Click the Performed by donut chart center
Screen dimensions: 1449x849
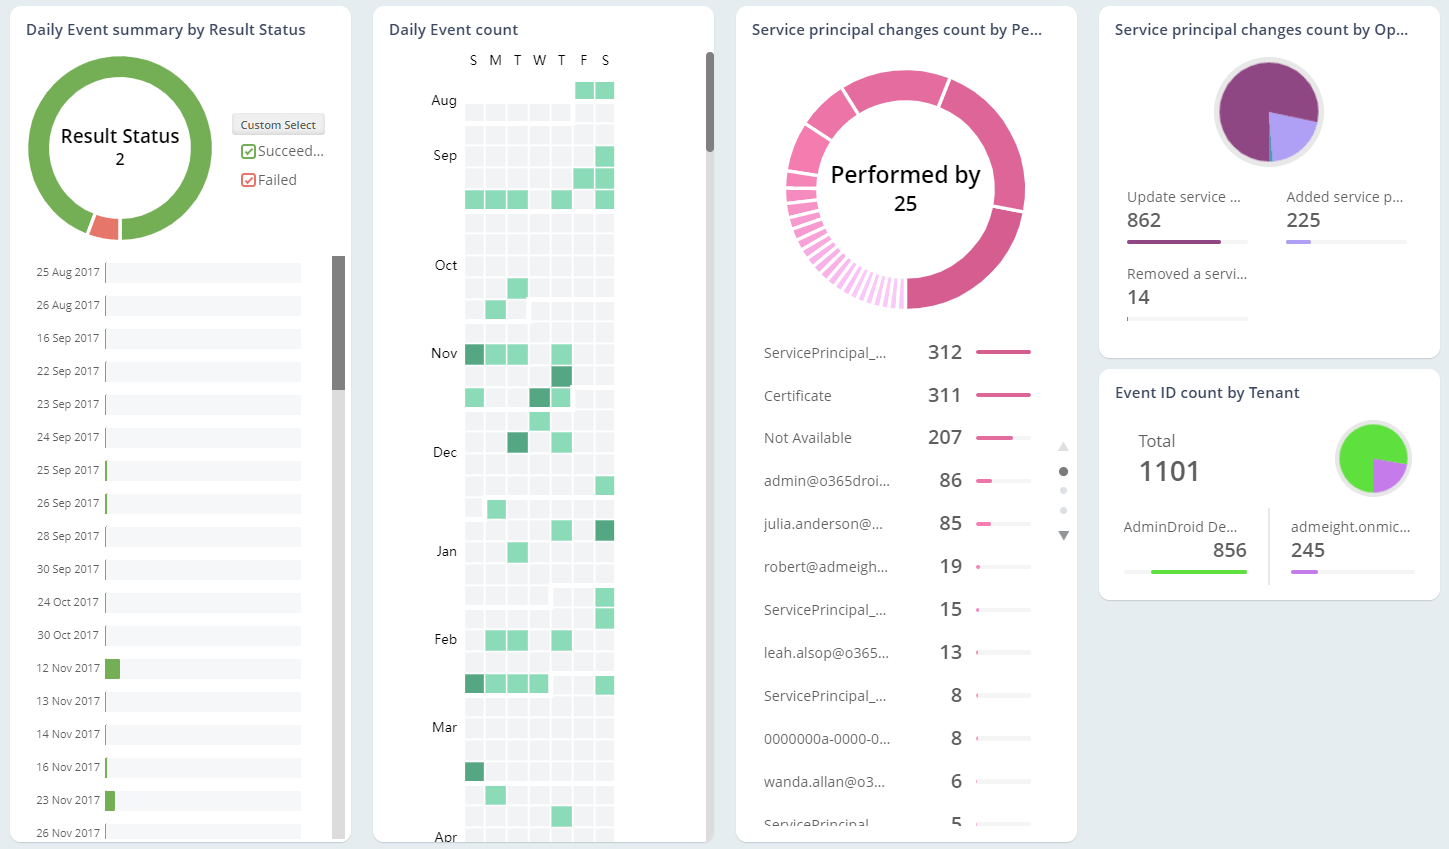pos(905,189)
